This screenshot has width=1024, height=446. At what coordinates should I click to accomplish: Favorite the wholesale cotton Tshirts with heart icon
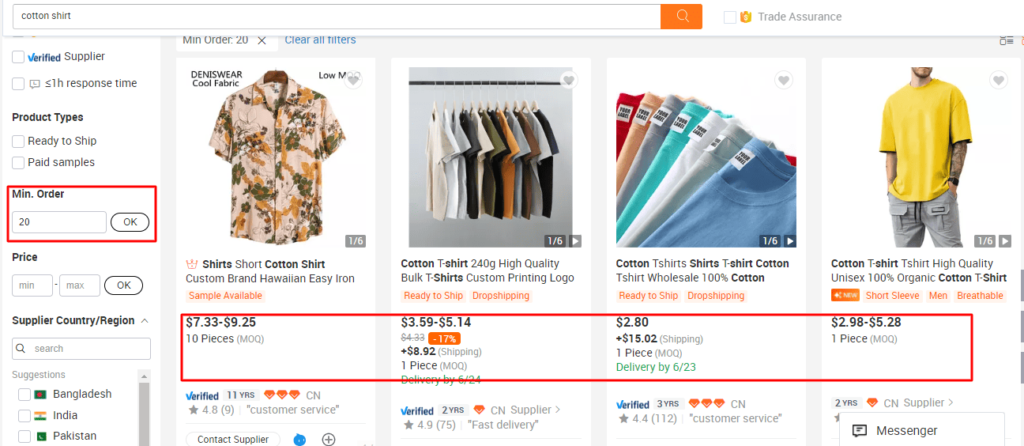tap(783, 80)
